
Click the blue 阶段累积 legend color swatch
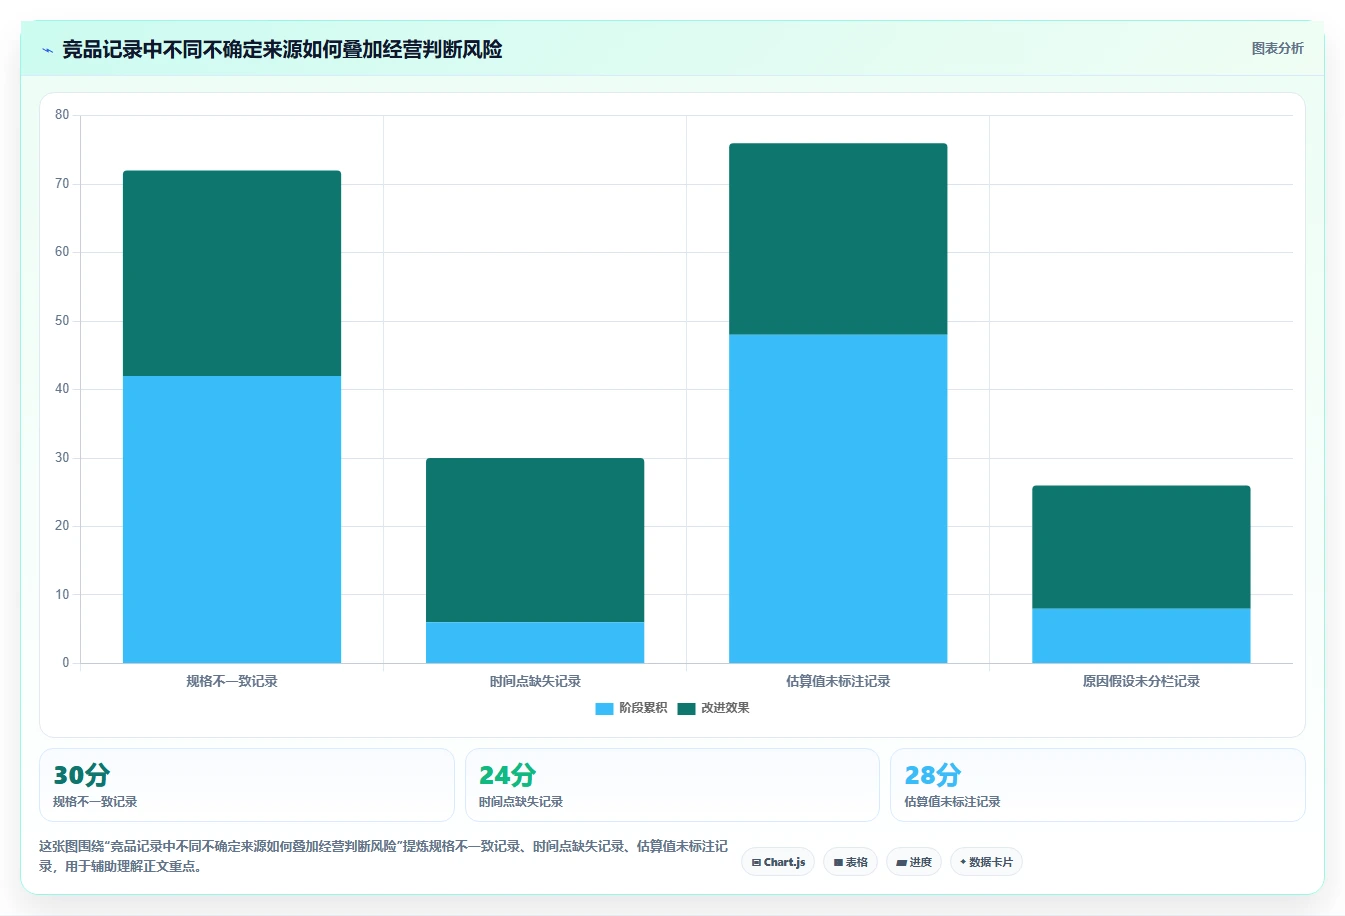click(604, 708)
